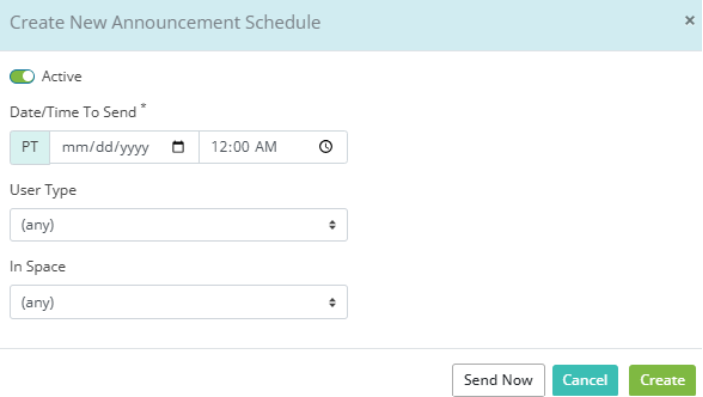Viewport: 703px width, 397px height.
Task: Expand the In Space dropdown
Action: pos(178,302)
